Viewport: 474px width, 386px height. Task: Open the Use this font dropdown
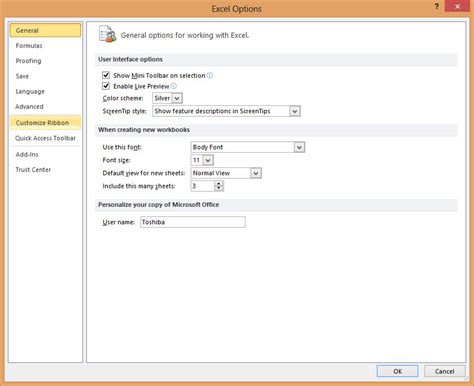click(x=299, y=147)
